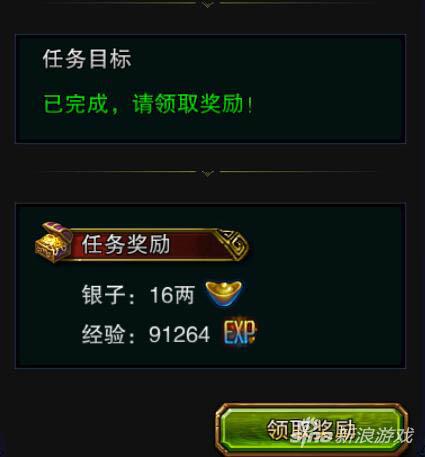The image size is (425, 457).
Task: Click the 16两 silver amount
Action: pos(172,295)
